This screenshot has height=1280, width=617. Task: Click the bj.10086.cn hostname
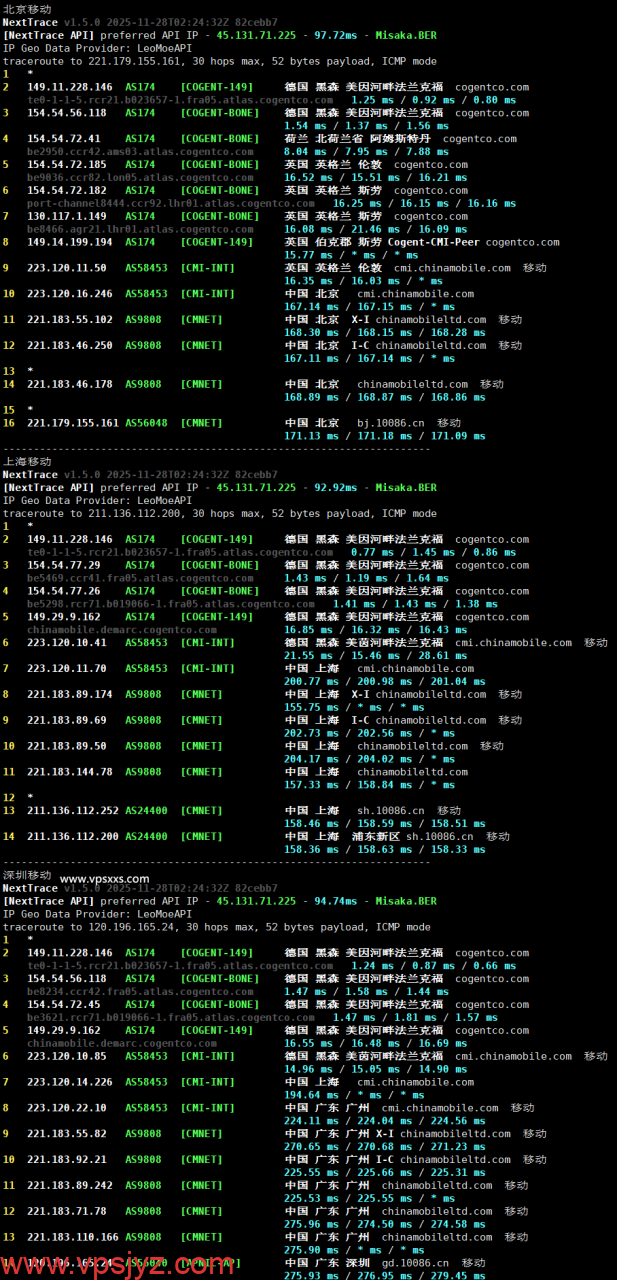(x=391, y=423)
